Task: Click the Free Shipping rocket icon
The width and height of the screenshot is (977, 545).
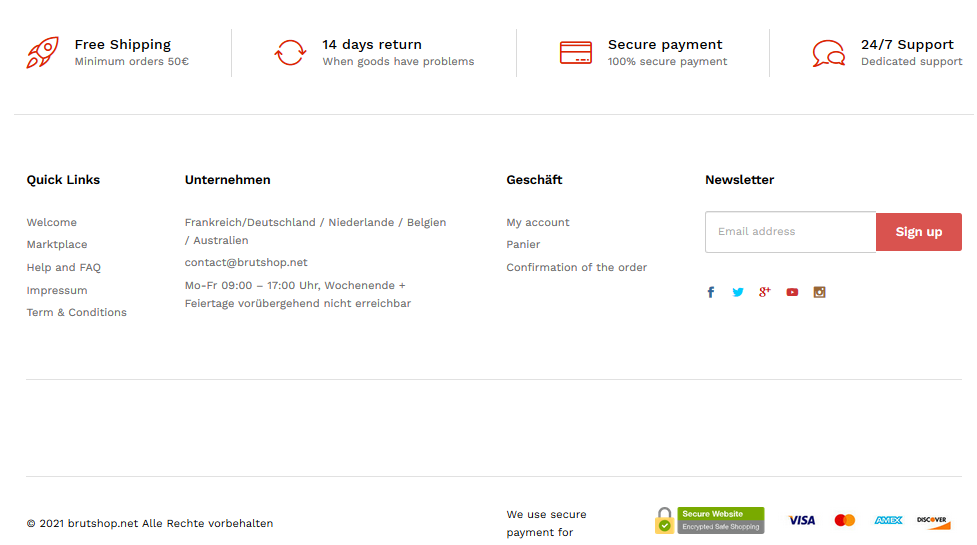Action: (x=42, y=52)
